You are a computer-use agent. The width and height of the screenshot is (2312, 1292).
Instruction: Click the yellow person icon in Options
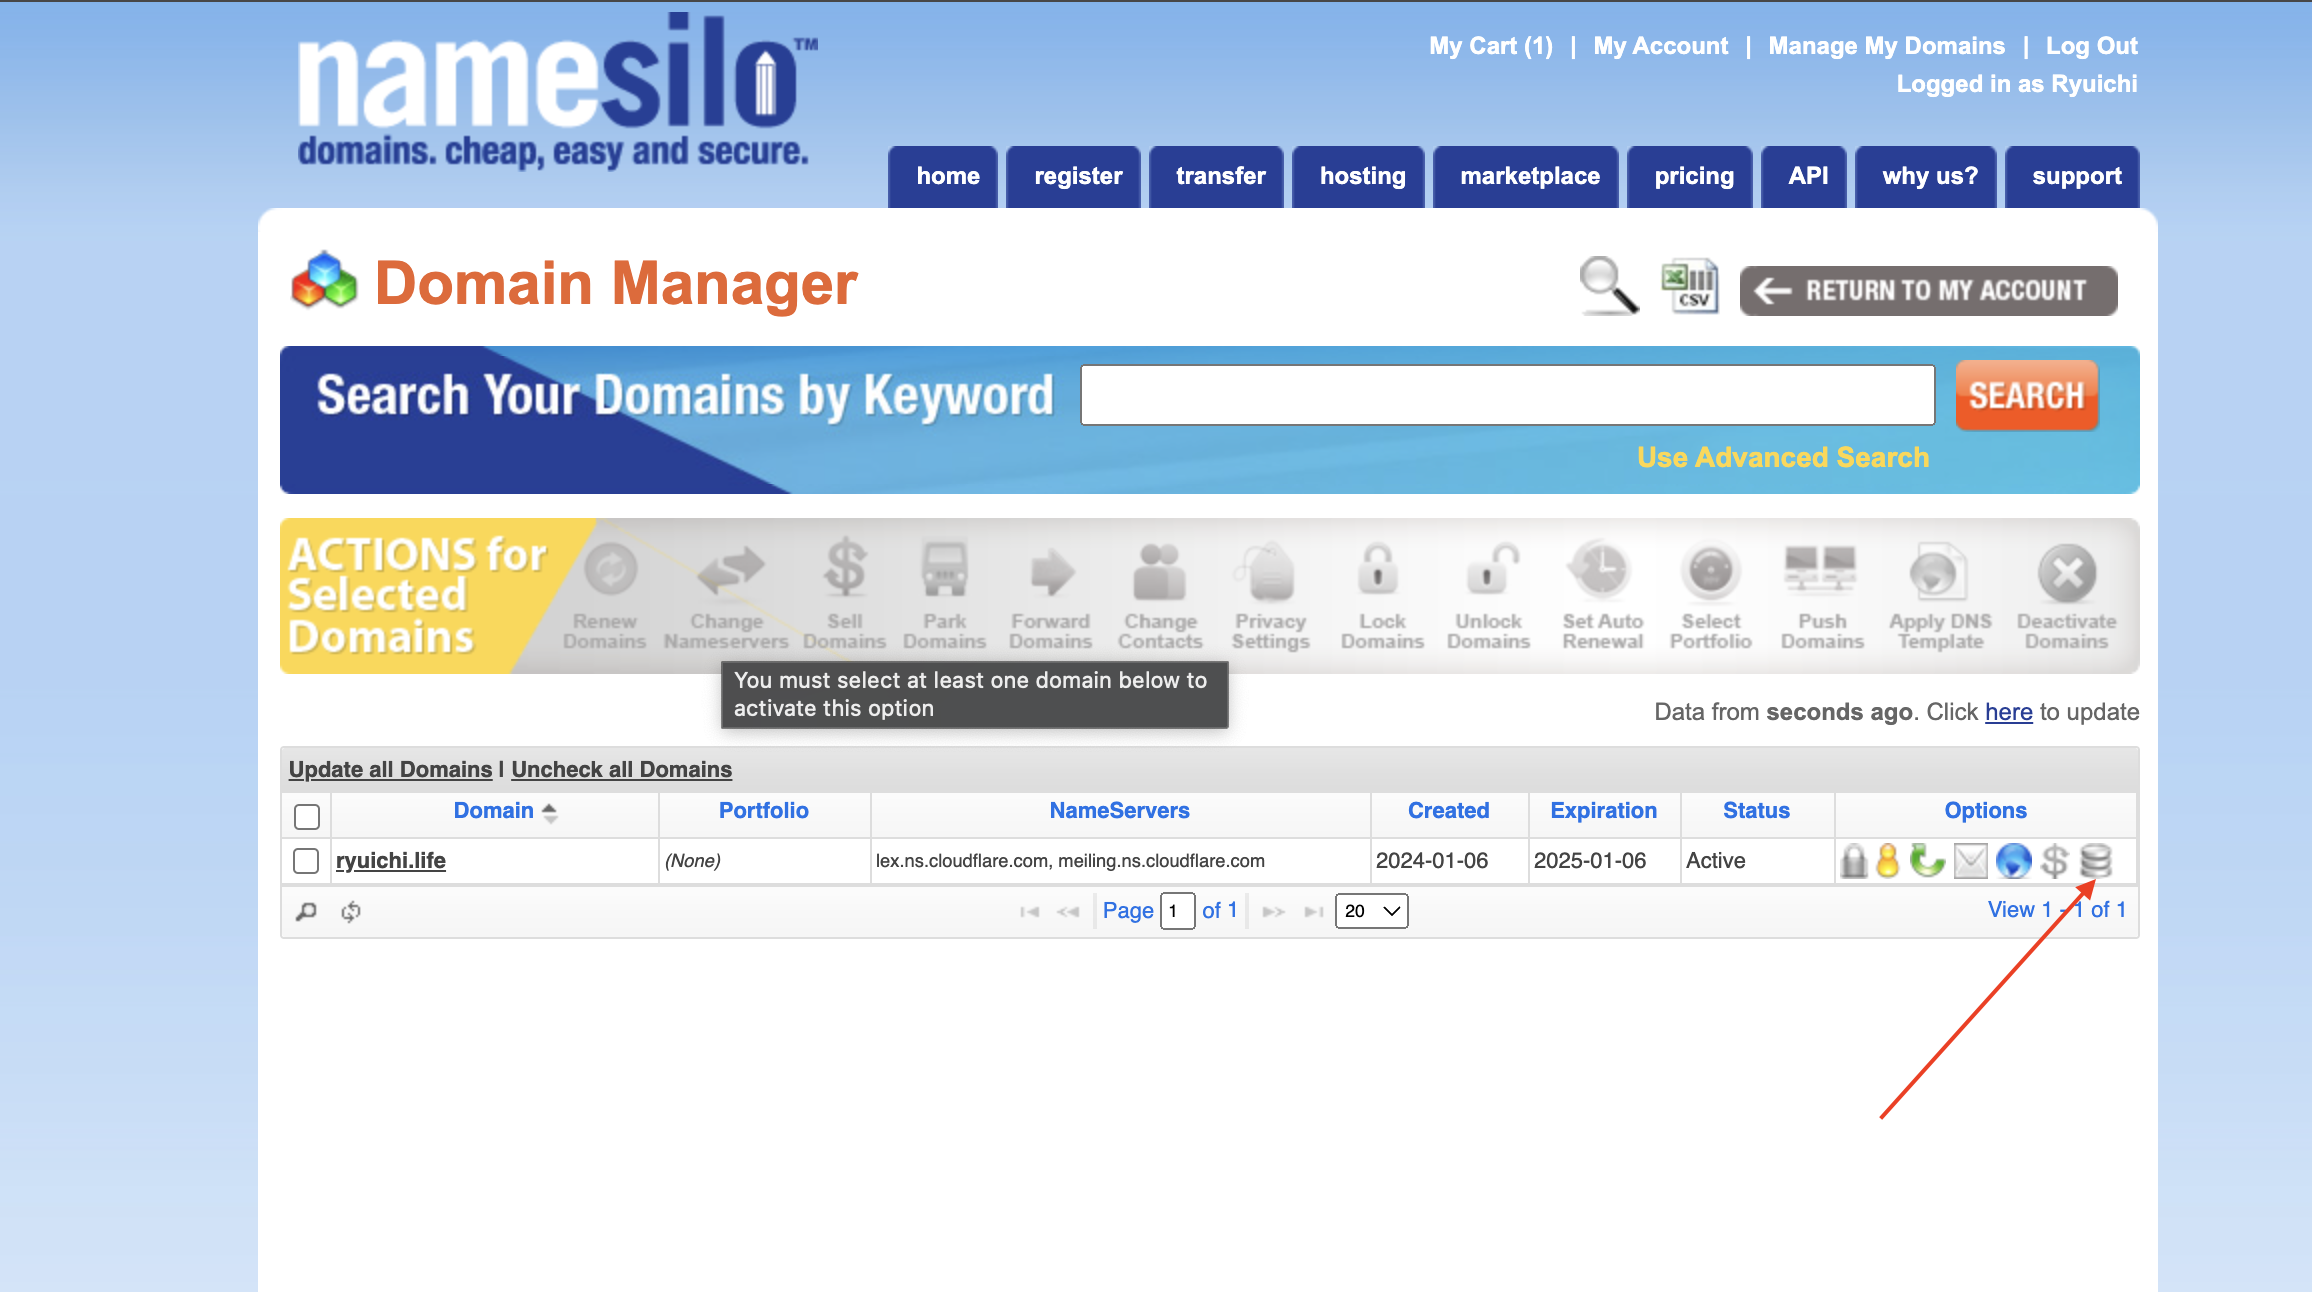pyautogui.click(x=1887, y=861)
